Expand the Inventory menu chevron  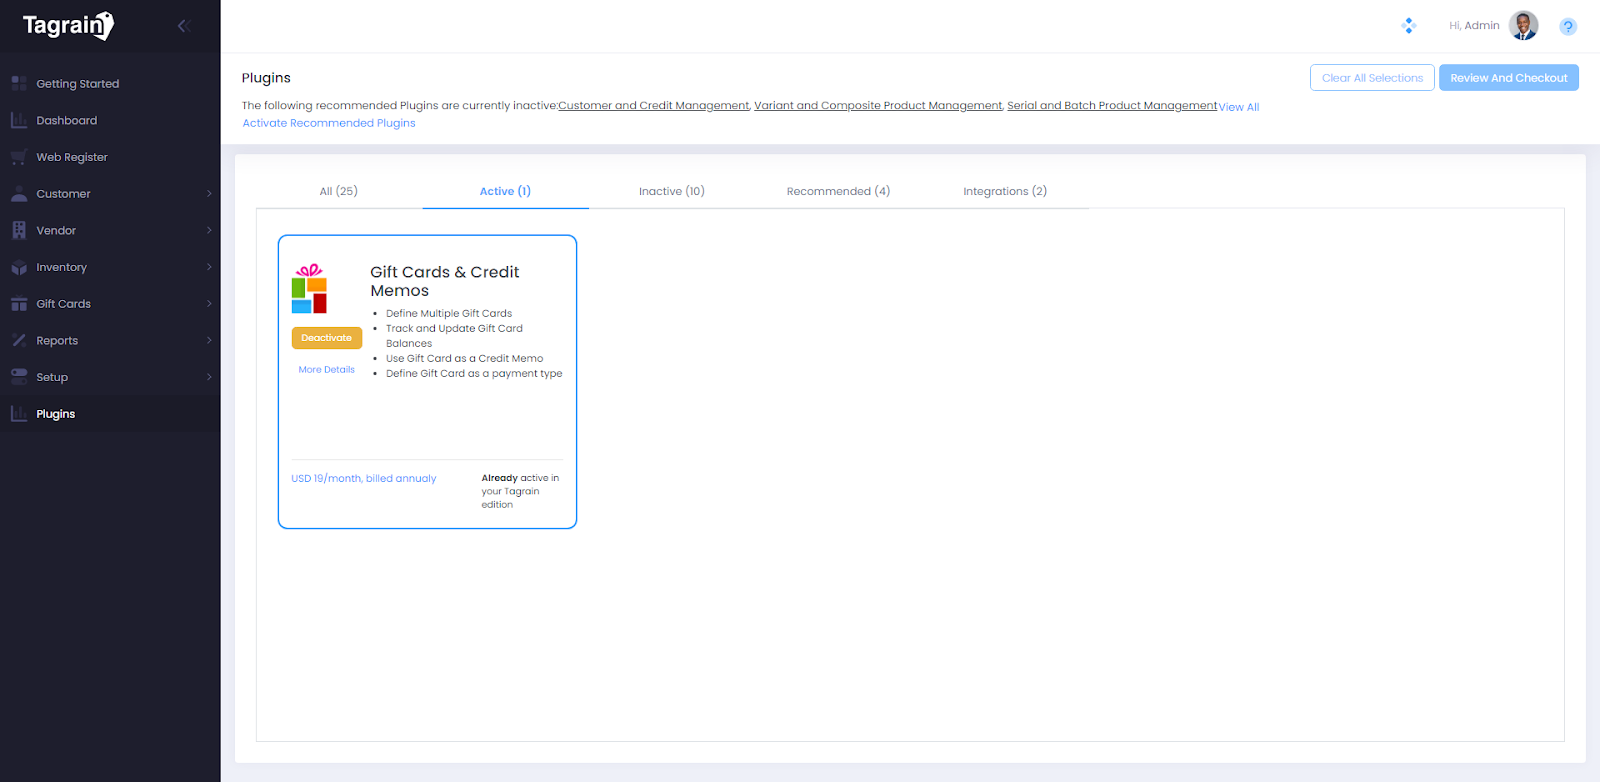[x=209, y=267]
